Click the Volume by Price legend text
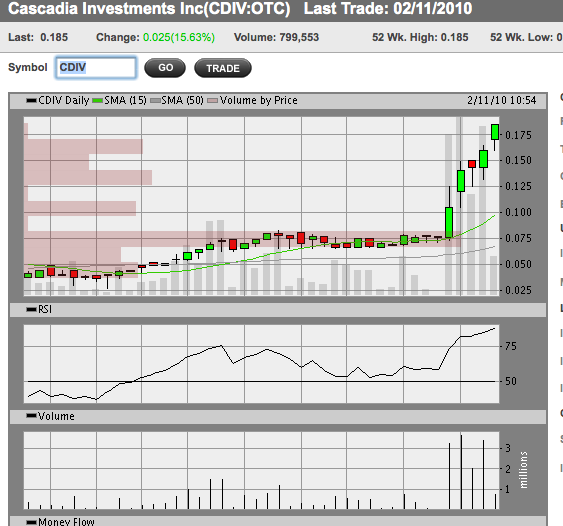The image size is (563, 526). [x=259, y=100]
